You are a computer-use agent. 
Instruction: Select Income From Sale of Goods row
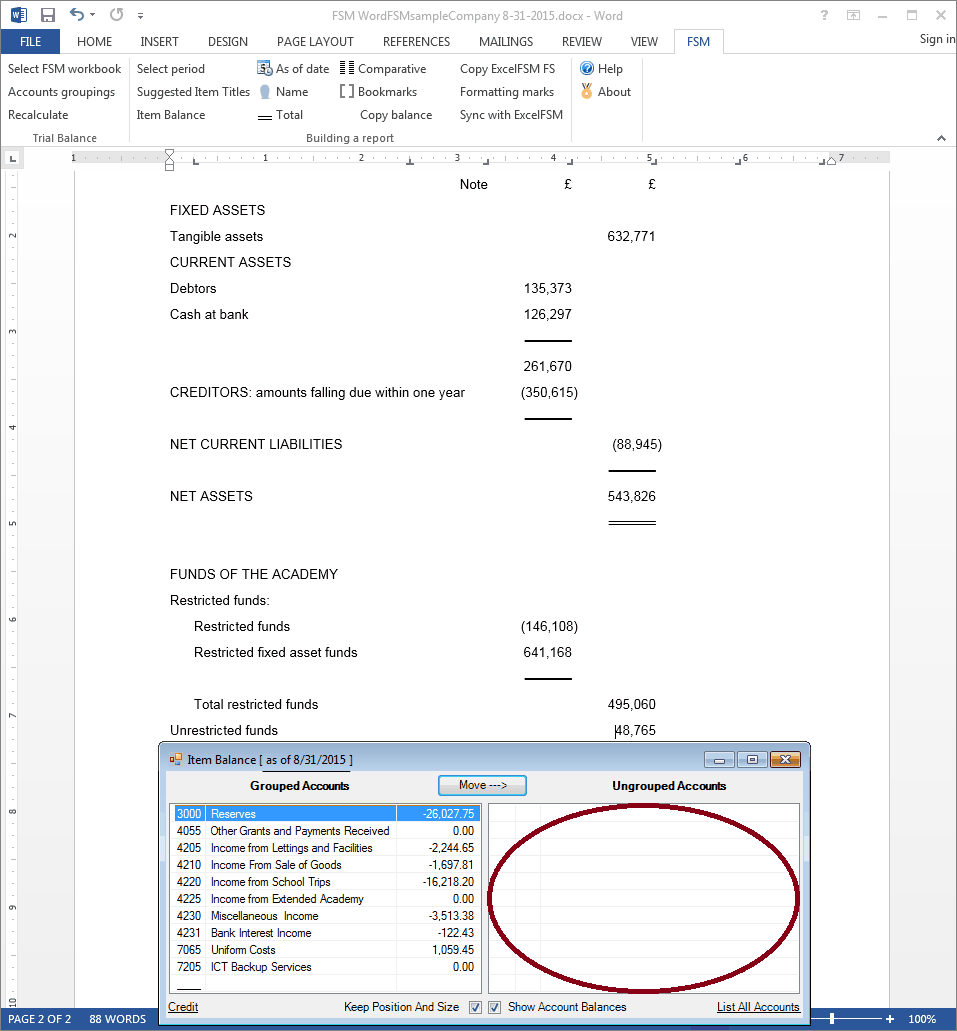pyautogui.click(x=326, y=865)
